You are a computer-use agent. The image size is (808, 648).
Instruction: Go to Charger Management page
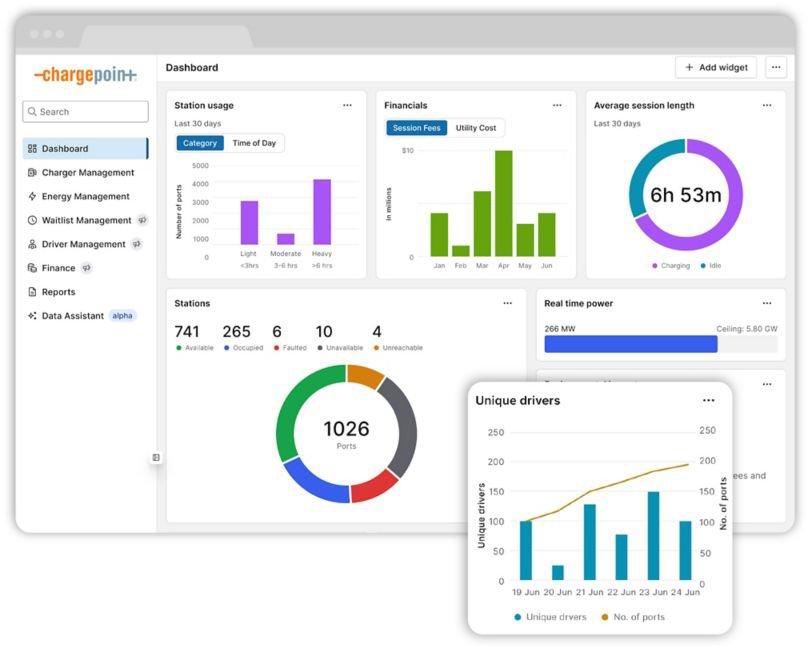(x=86, y=173)
